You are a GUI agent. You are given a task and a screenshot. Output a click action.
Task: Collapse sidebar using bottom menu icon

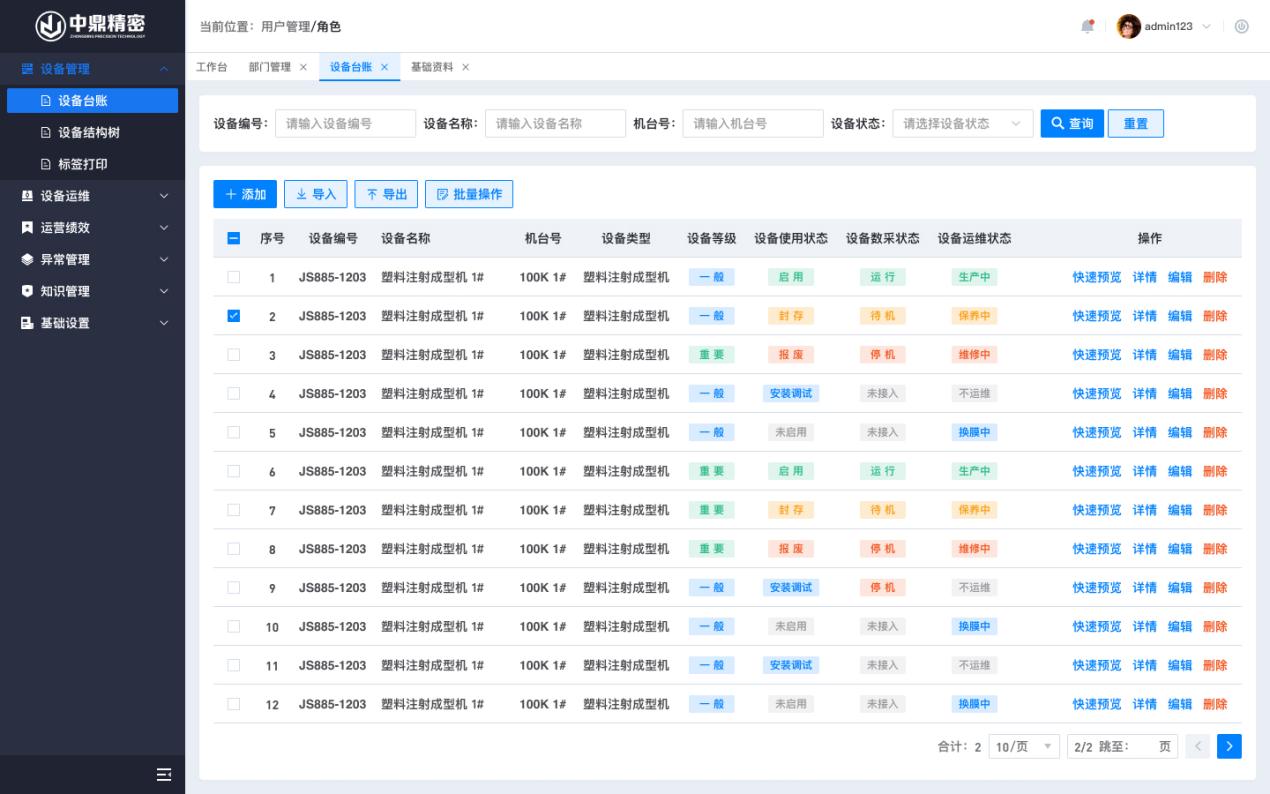point(164,774)
